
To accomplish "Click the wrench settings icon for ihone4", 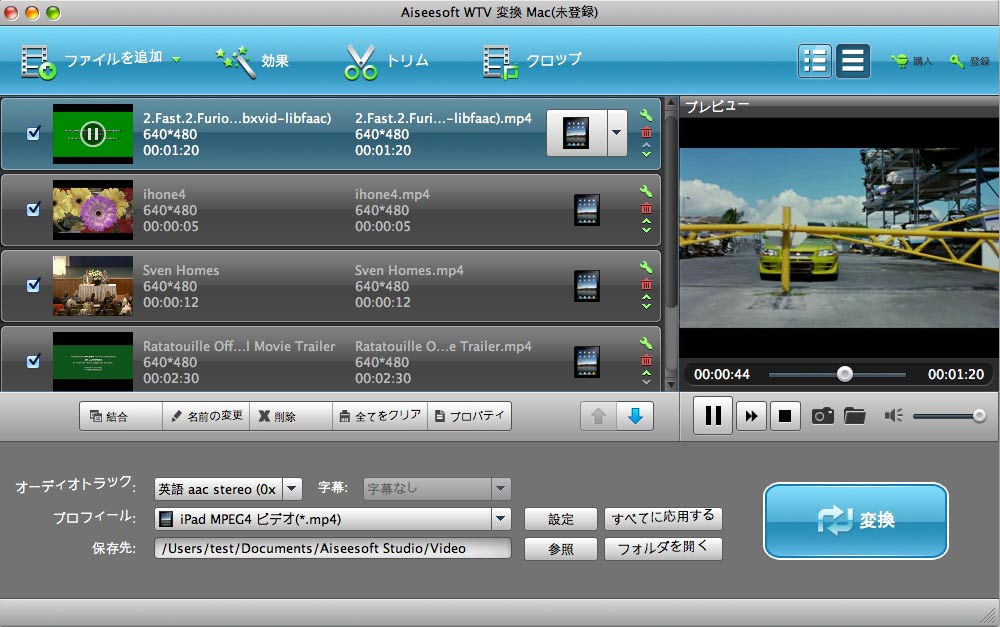I will tap(646, 192).
